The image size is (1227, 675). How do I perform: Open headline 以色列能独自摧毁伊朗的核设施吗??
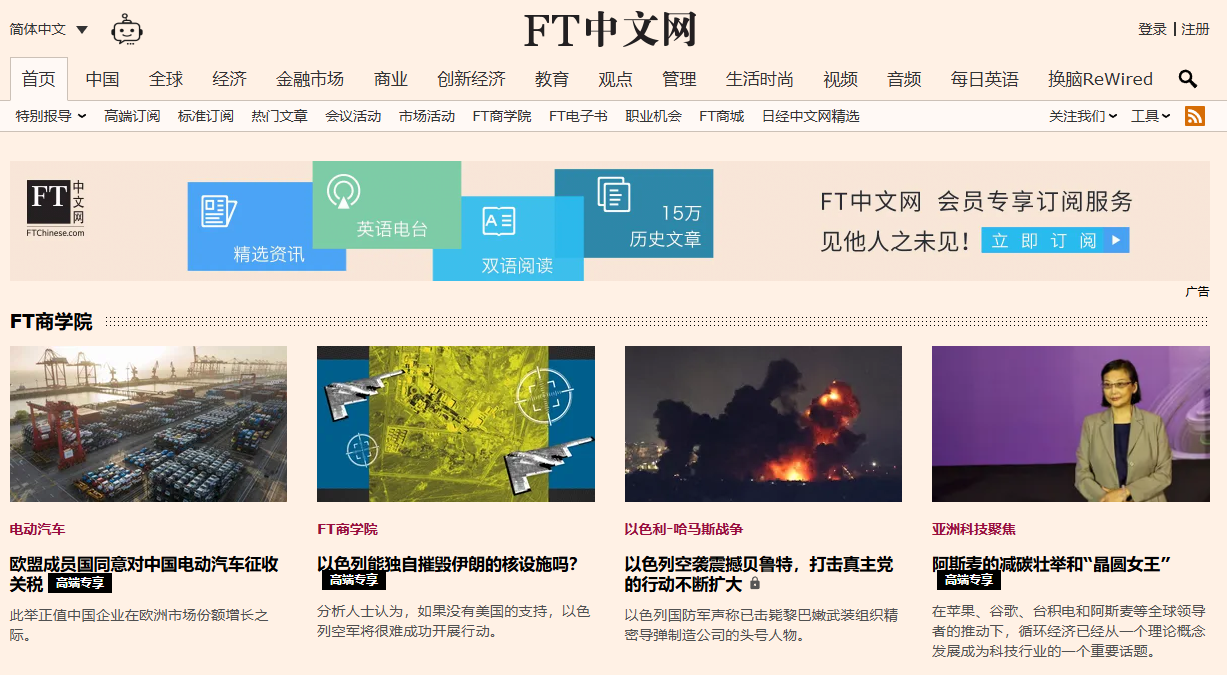pos(447,564)
